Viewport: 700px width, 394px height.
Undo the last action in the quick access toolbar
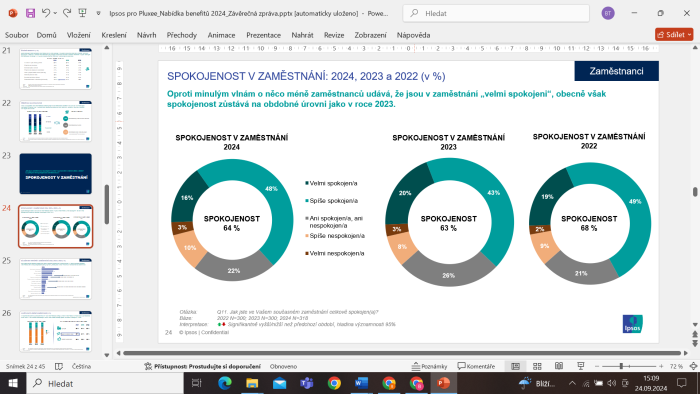(x=45, y=13)
